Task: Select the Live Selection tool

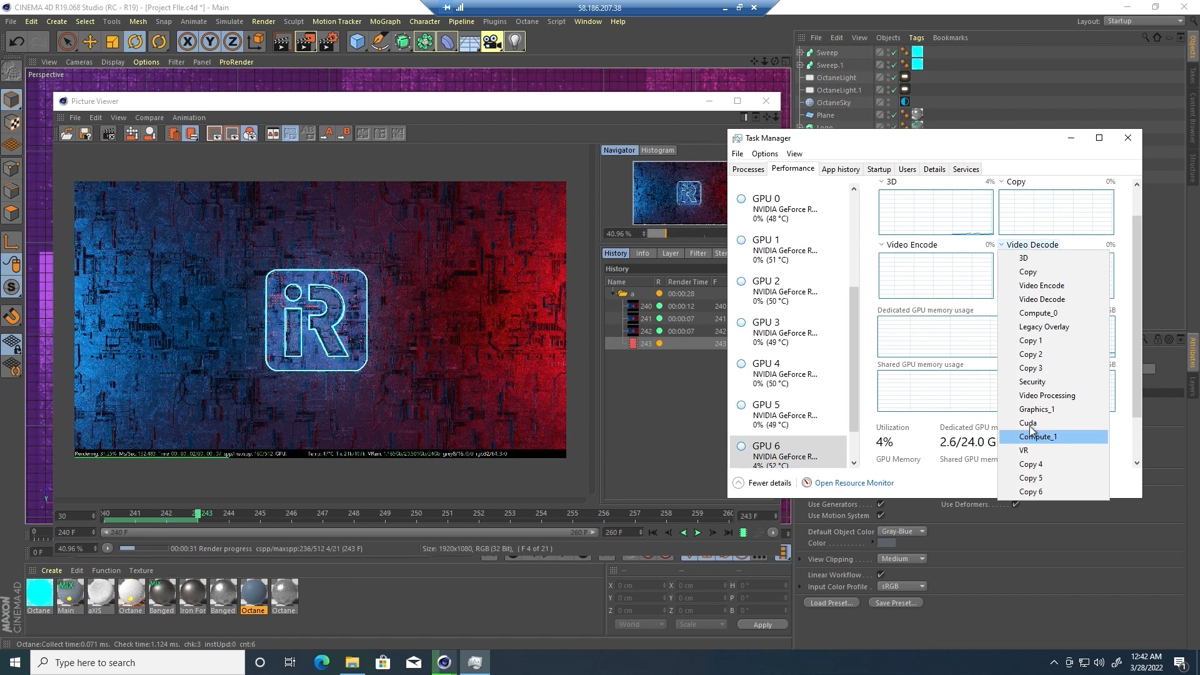Action: pyautogui.click(x=66, y=41)
